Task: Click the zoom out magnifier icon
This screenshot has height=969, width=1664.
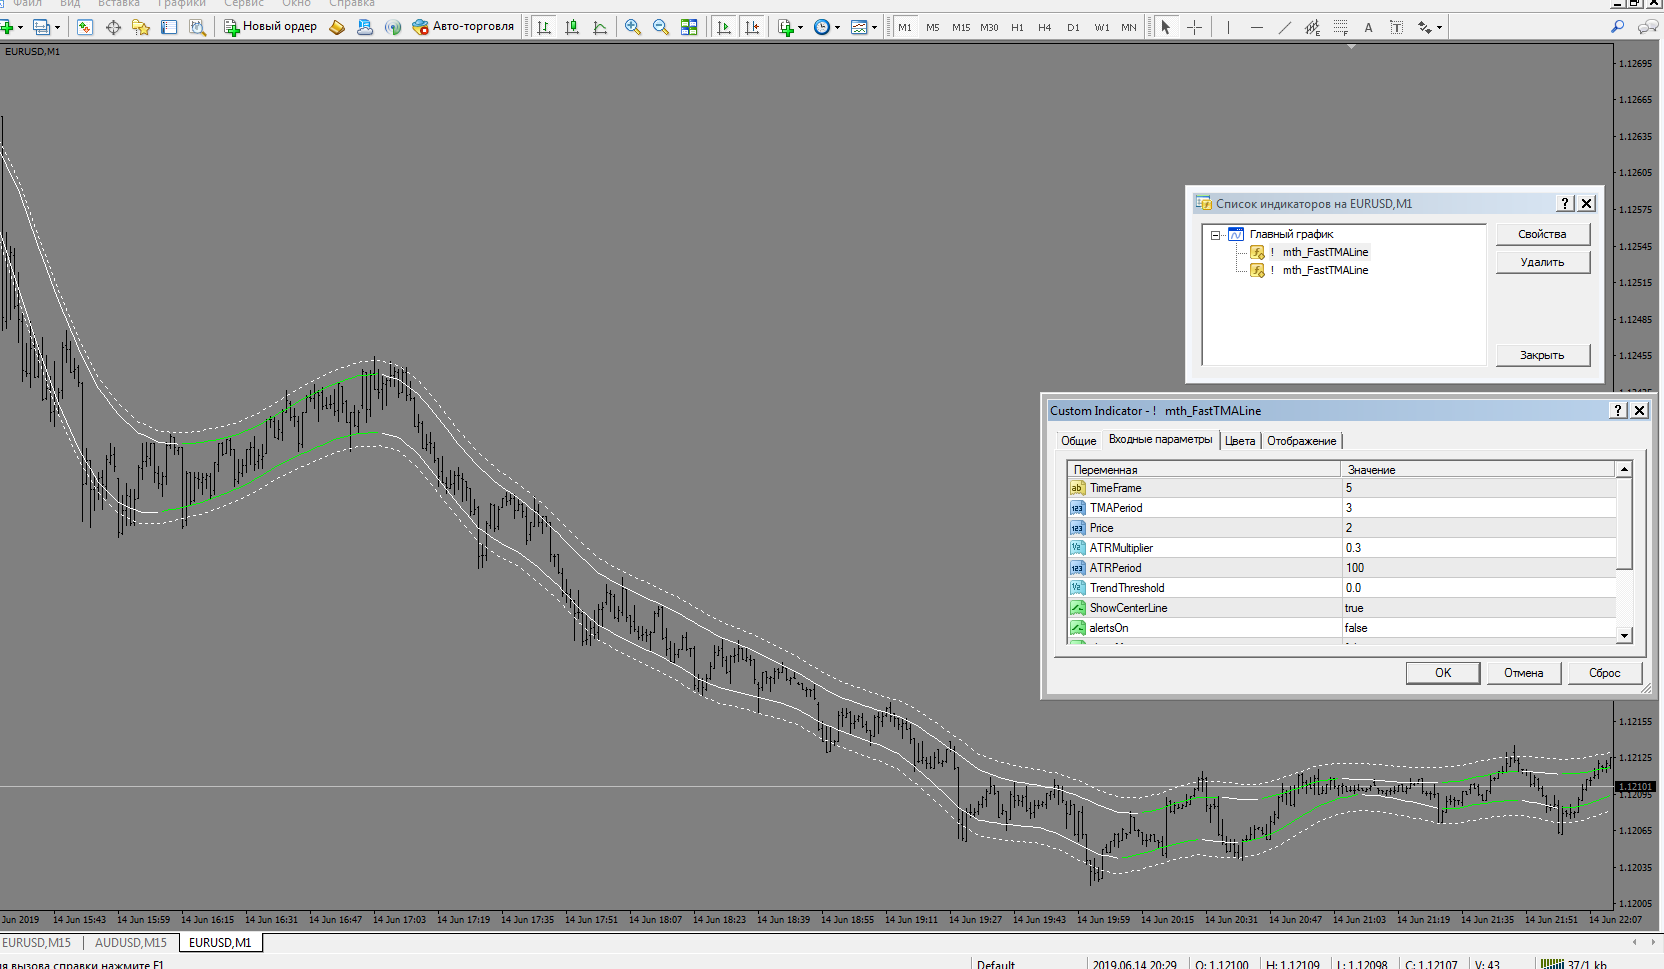Action: point(661,27)
